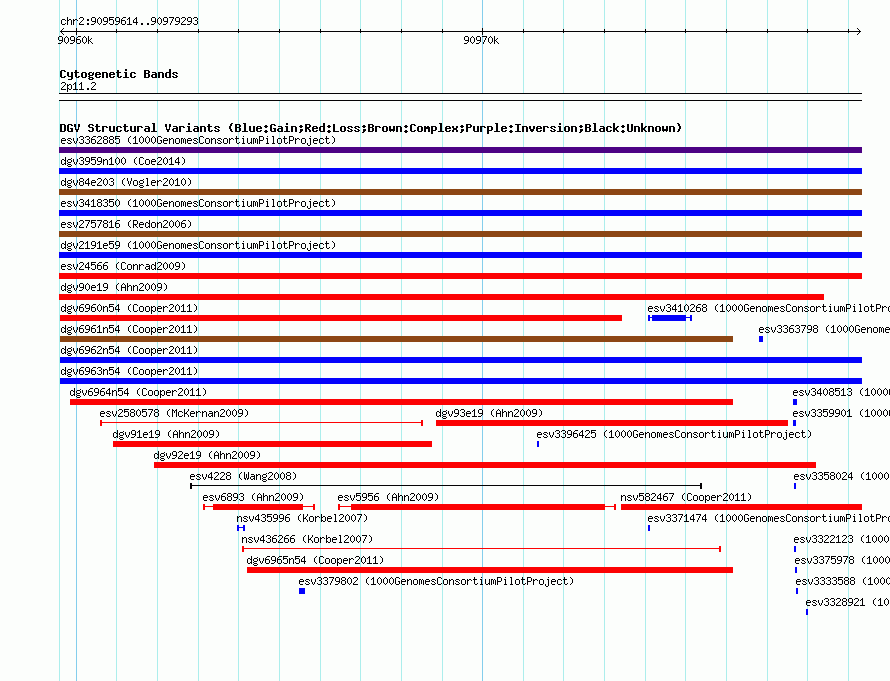Open dgv91e19 (Ahn2009) label
This screenshot has height=681, width=890.
166,434
